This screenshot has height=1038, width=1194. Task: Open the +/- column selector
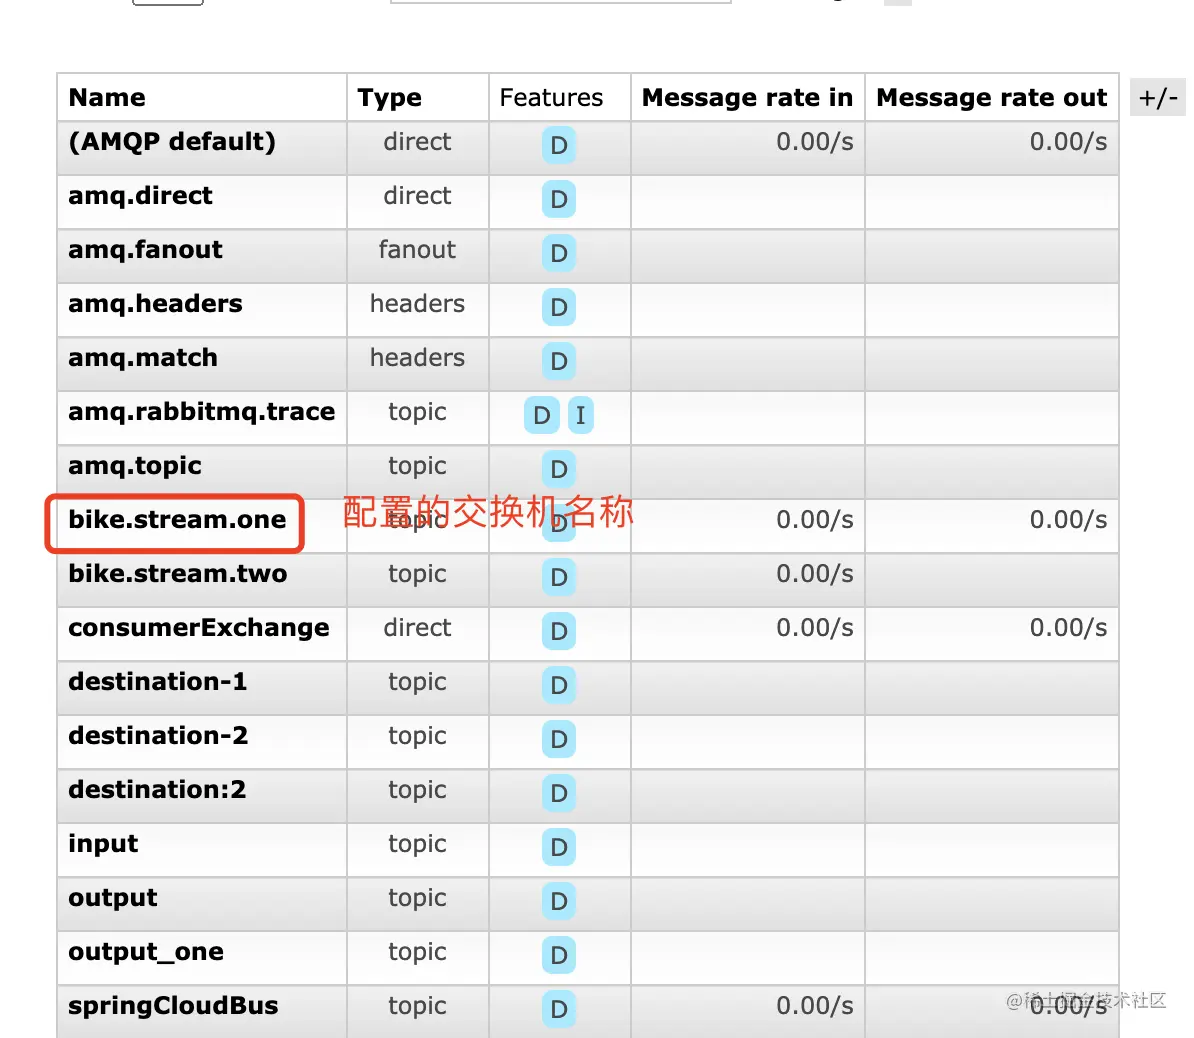coord(1157,97)
